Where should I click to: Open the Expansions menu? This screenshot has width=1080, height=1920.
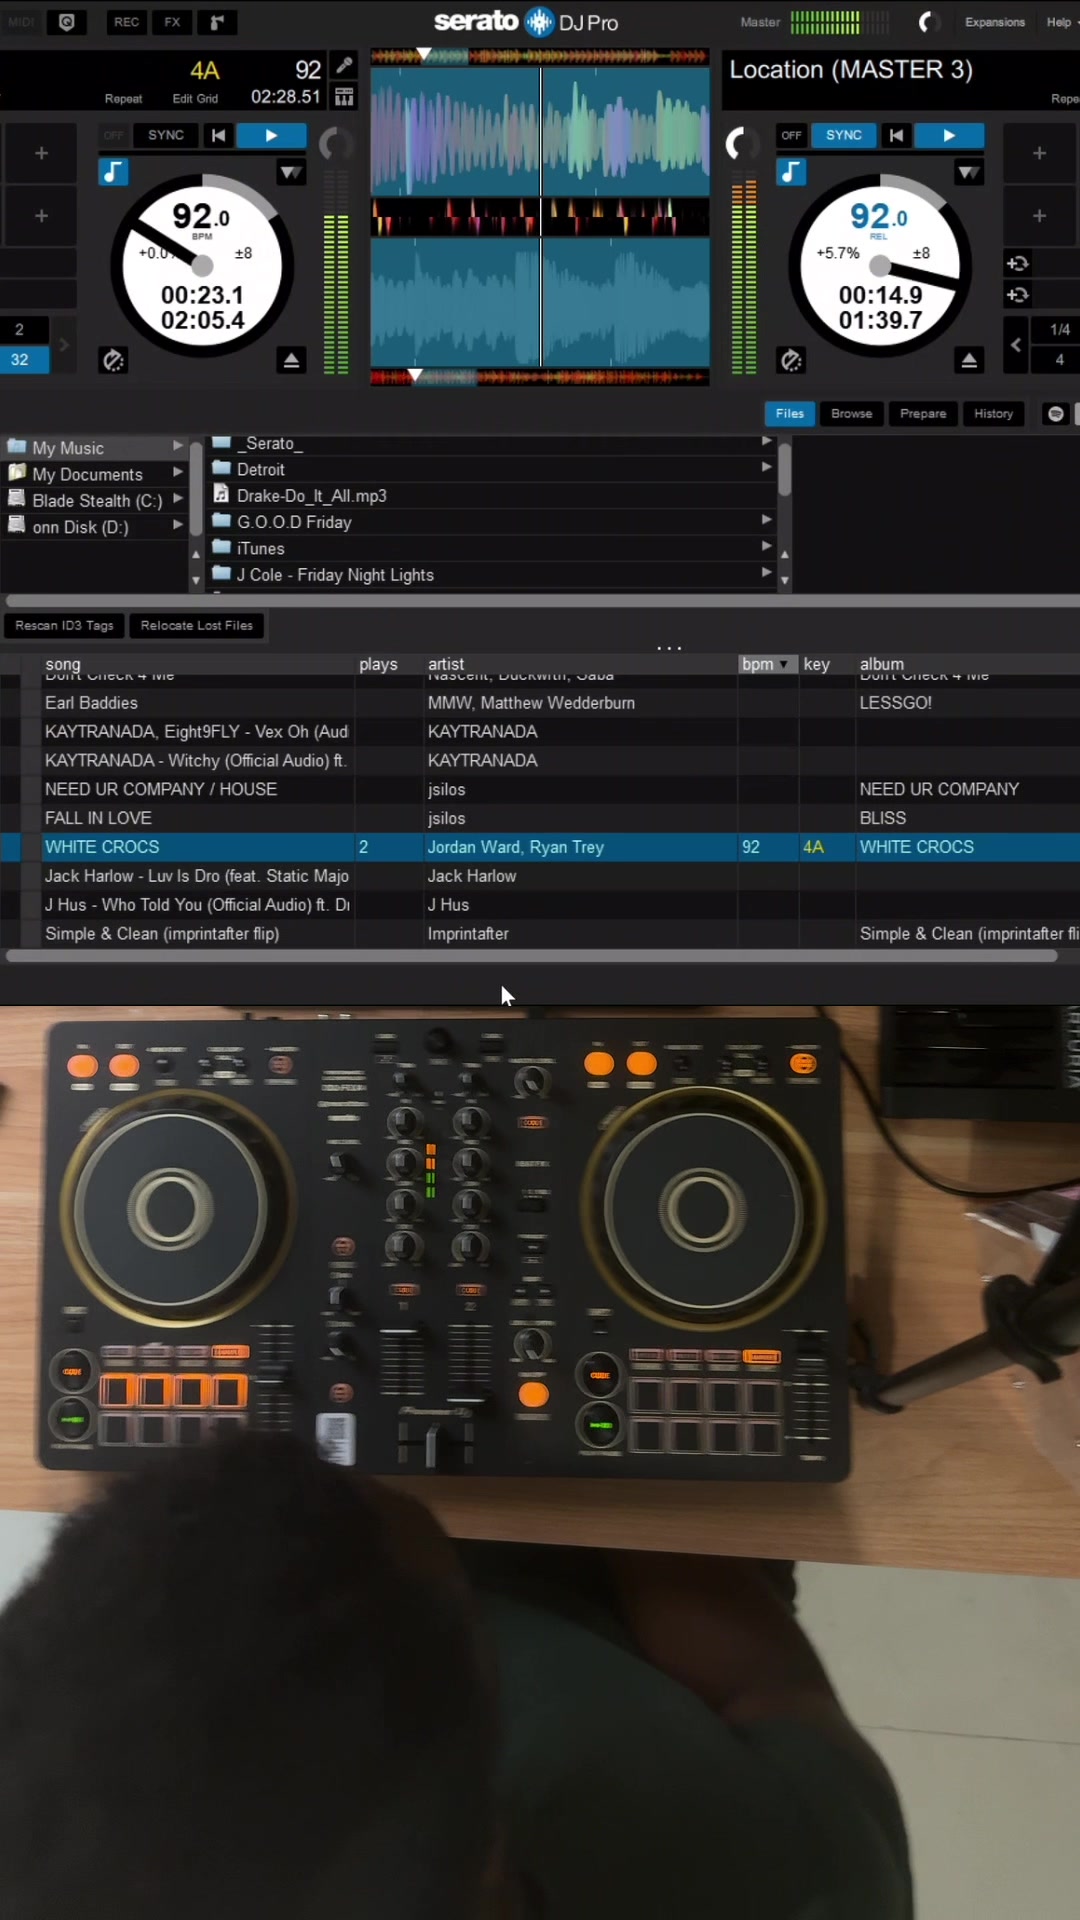994,22
